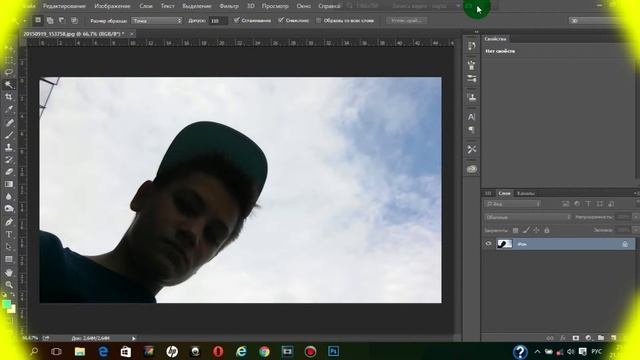Select the Brush tool
This screenshot has height=360, width=640.
9,135
